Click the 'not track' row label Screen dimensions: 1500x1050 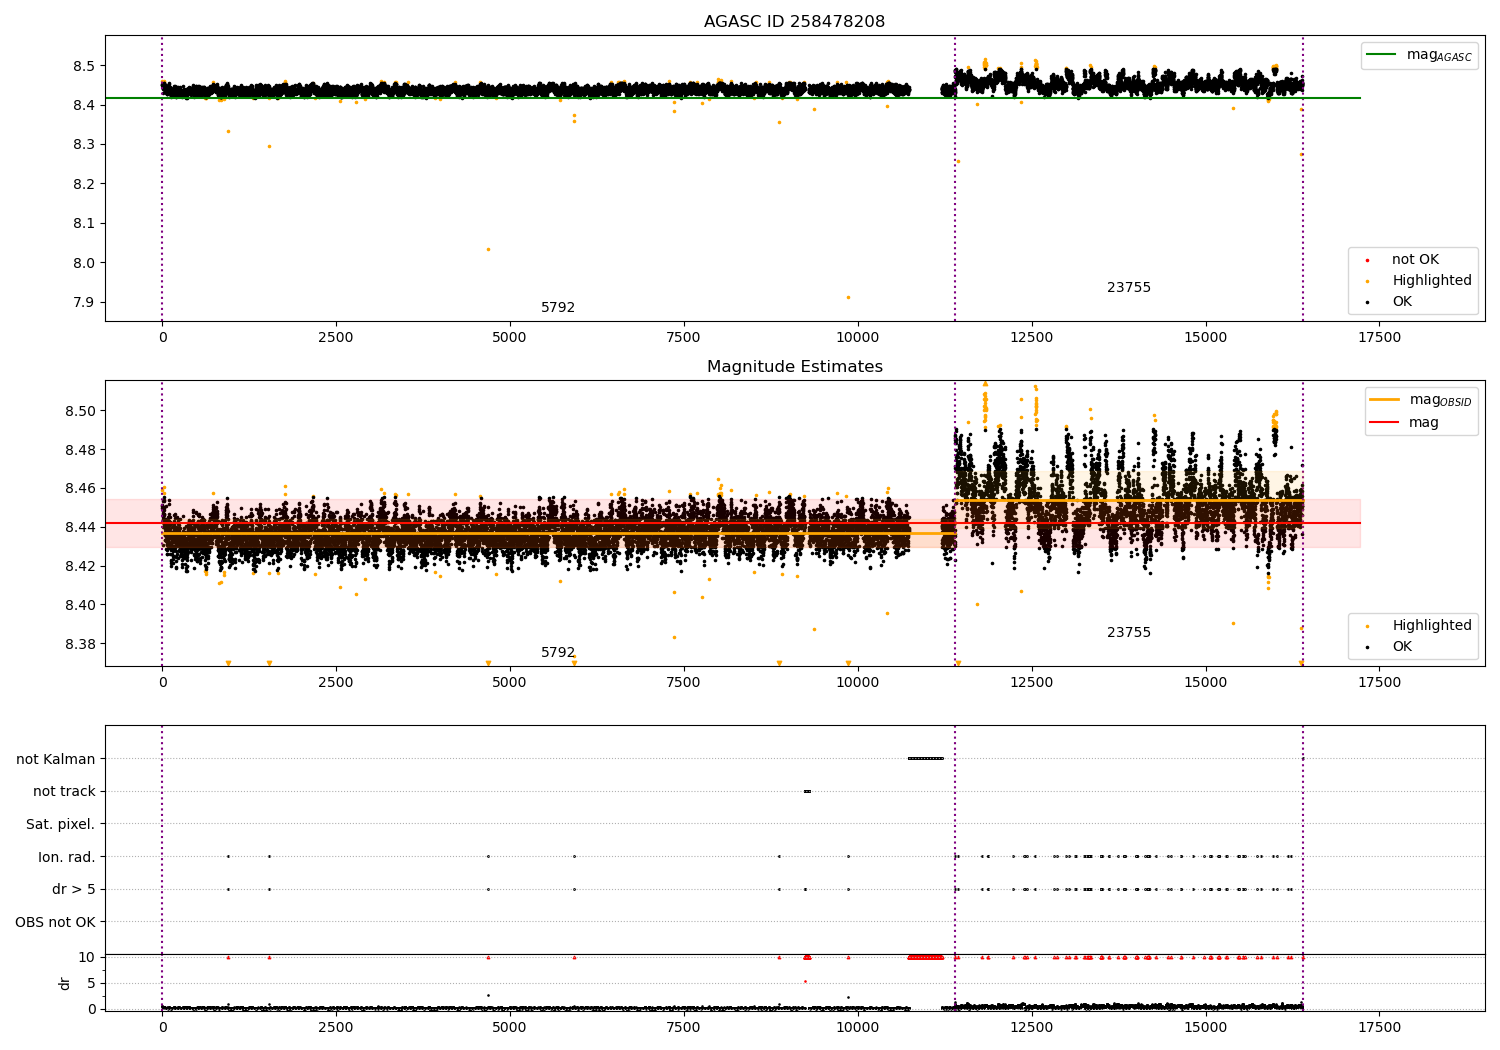coord(64,791)
